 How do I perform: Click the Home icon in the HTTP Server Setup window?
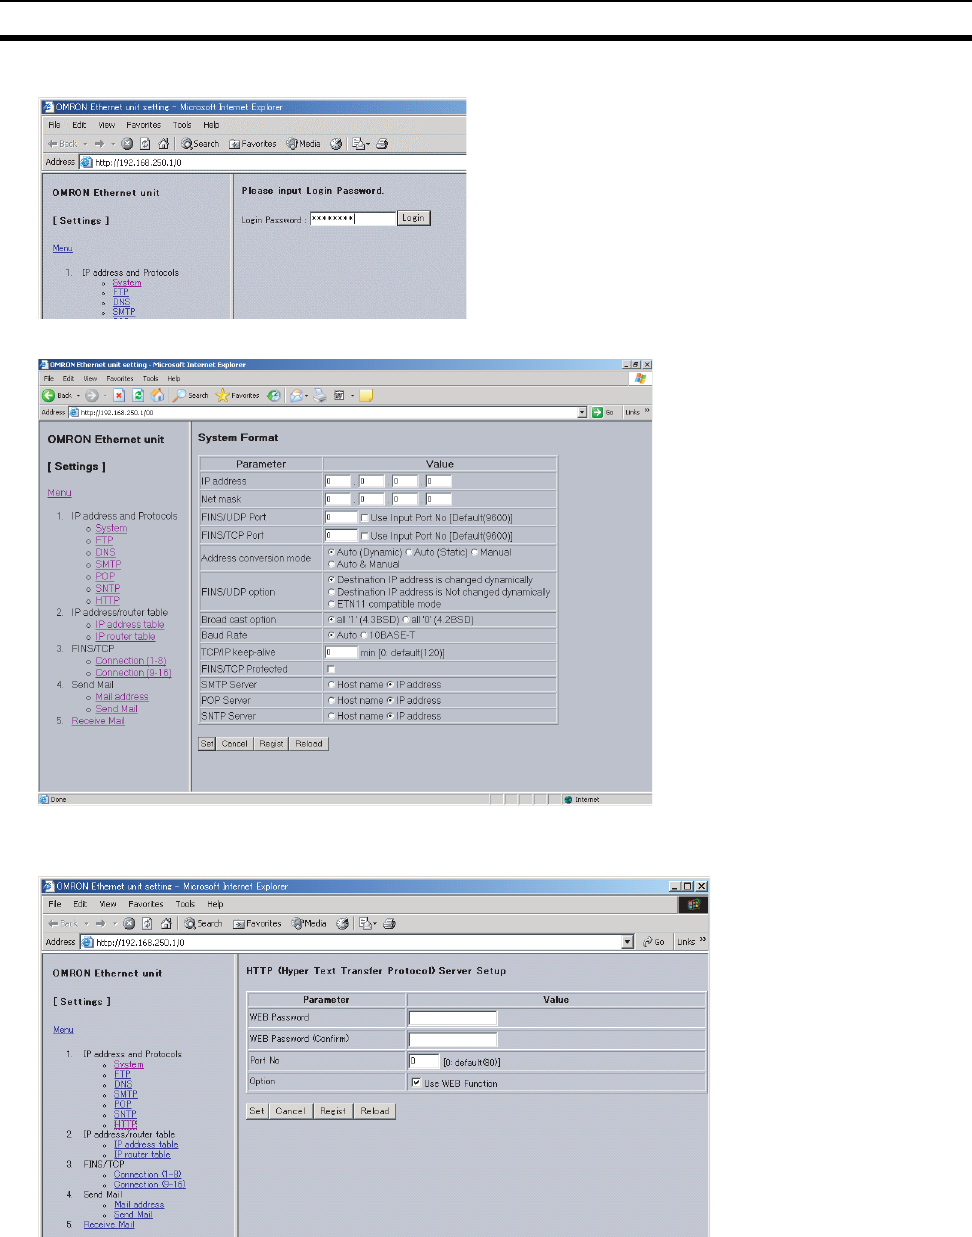point(166,924)
